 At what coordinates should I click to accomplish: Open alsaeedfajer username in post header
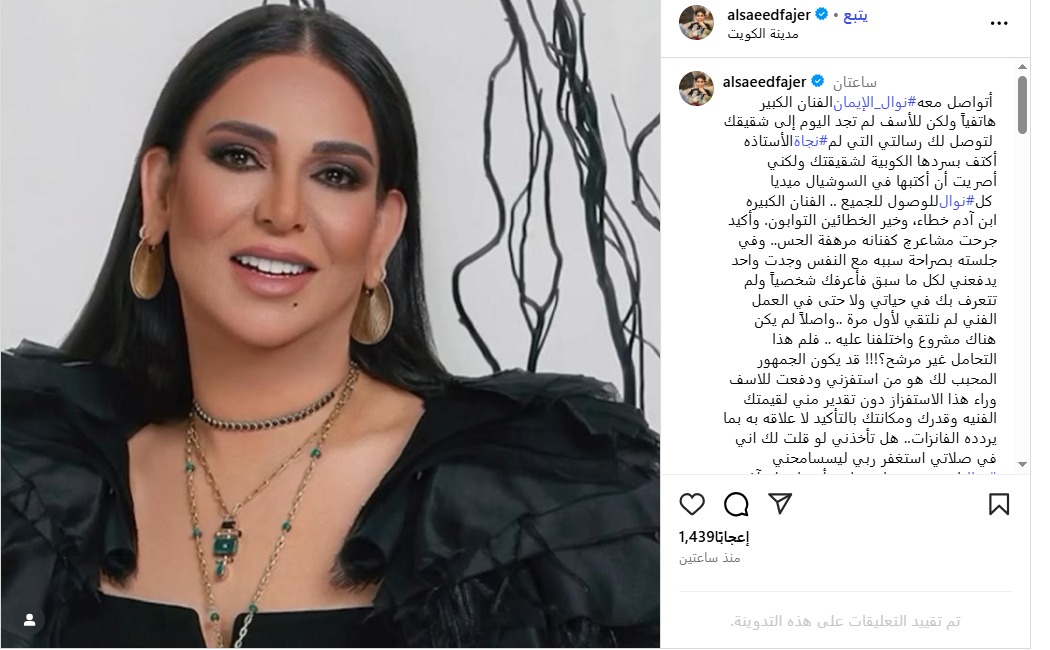coord(769,14)
